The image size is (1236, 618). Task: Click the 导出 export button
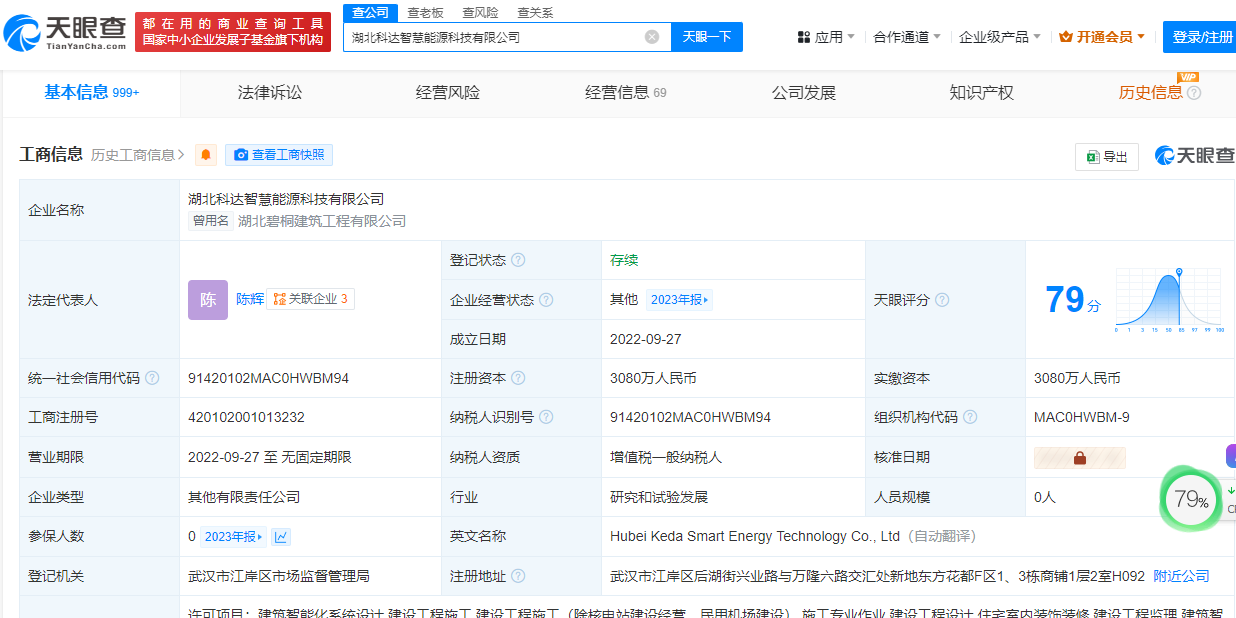pos(1107,157)
